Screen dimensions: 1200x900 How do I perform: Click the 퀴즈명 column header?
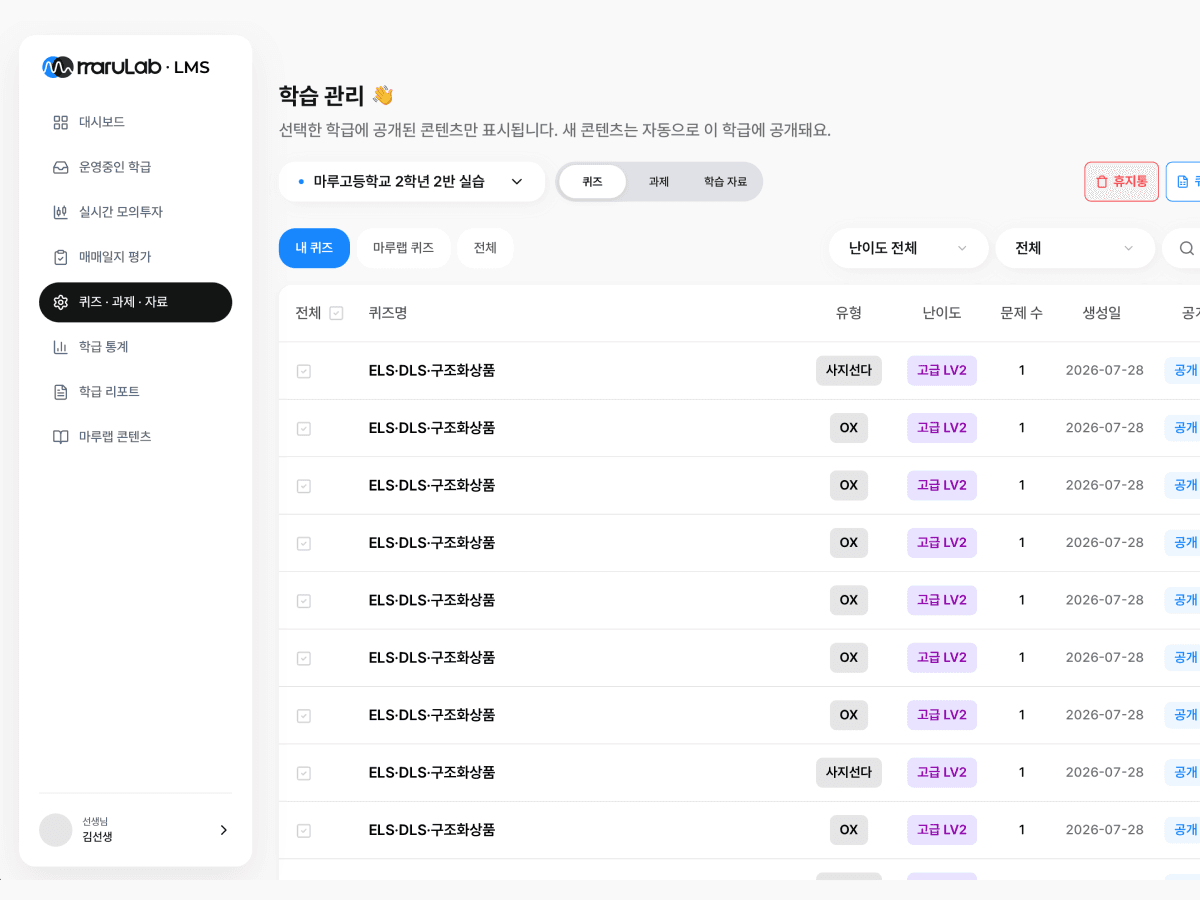coord(388,313)
